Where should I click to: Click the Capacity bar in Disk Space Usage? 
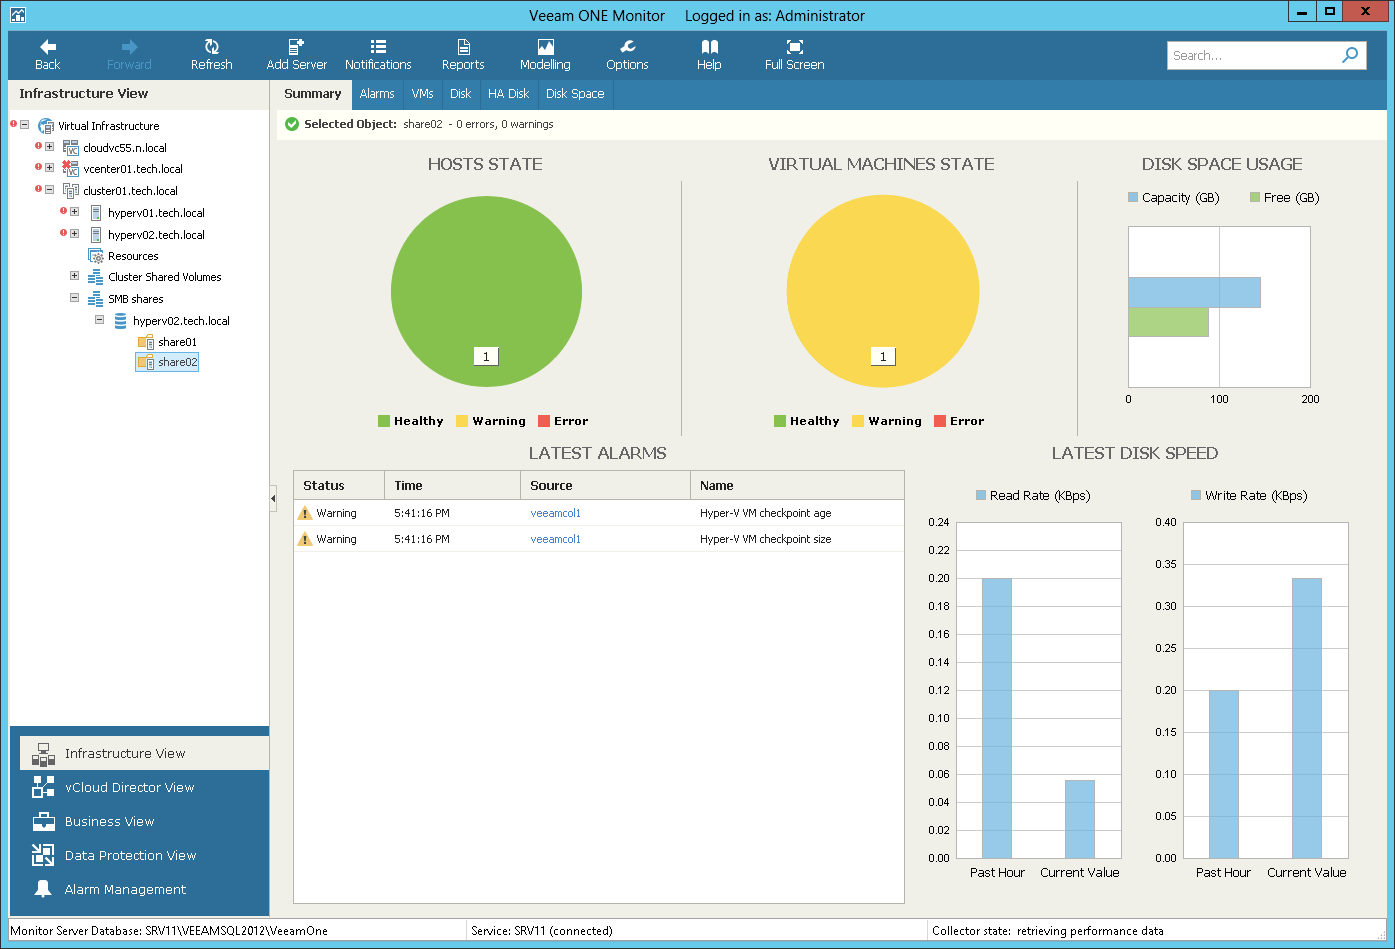point(1194,292)
